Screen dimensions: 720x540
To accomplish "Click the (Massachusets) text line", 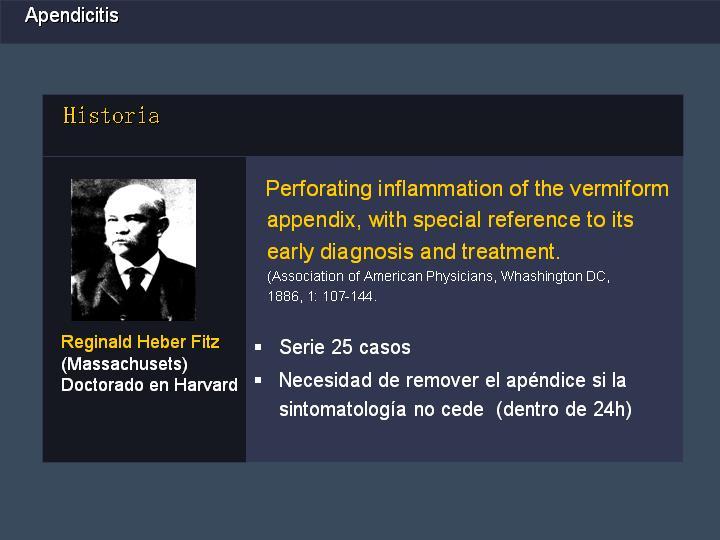I will [124, 364].
